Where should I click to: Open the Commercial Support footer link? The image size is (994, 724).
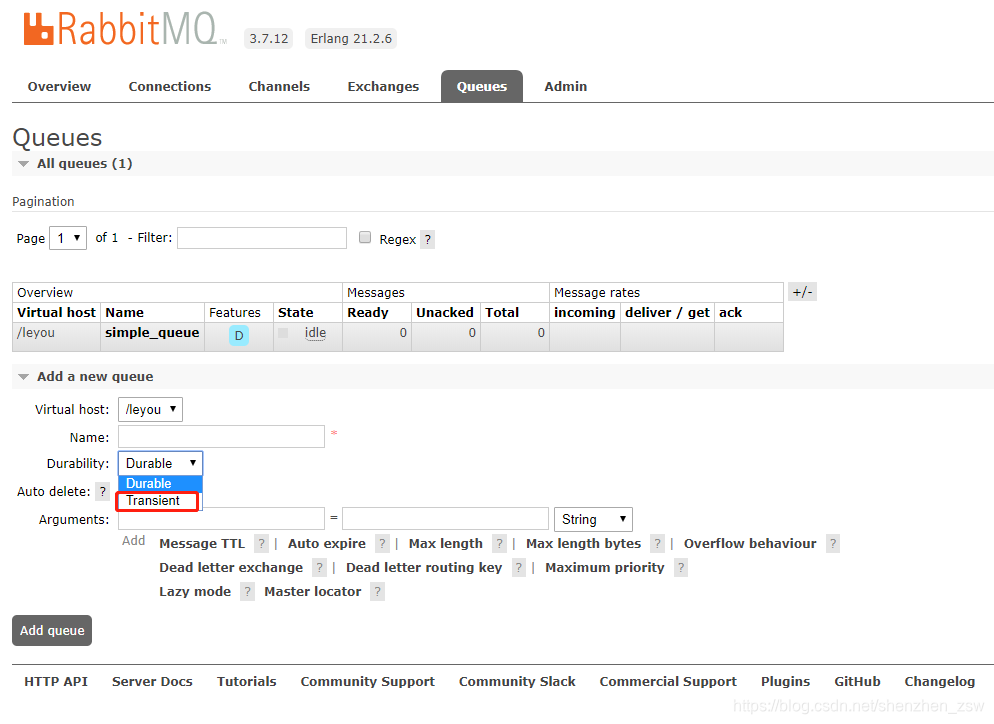[668, 682]
